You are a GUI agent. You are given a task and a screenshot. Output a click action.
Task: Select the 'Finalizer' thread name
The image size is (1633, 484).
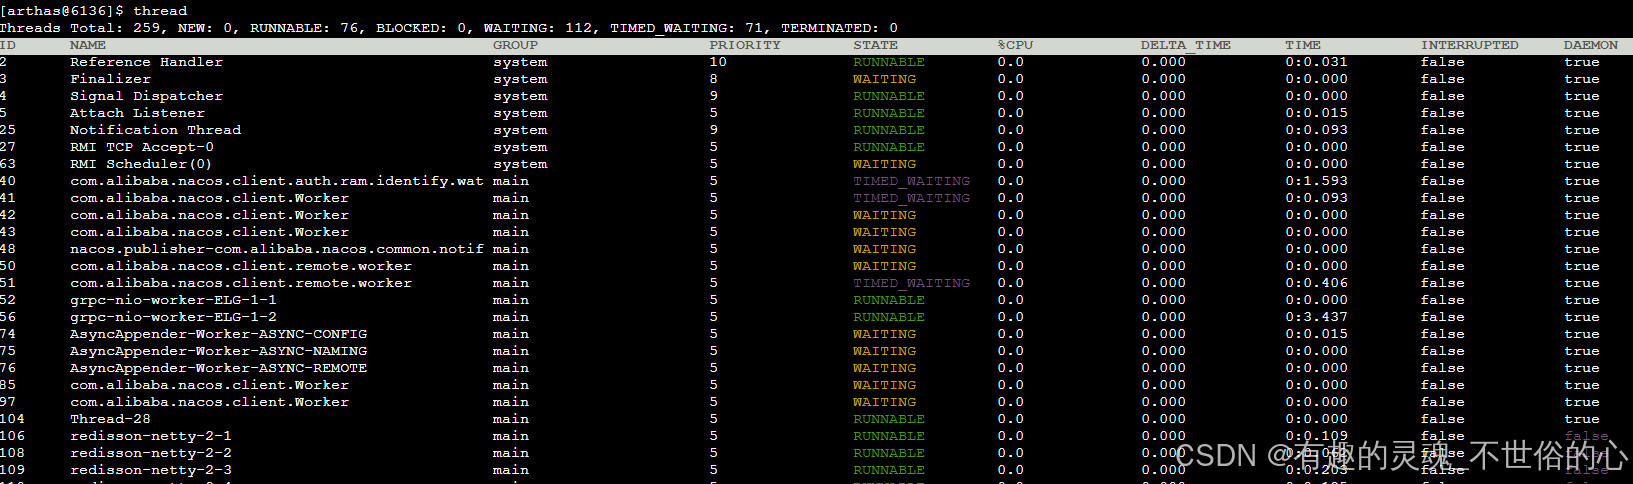tap(111, 79)
